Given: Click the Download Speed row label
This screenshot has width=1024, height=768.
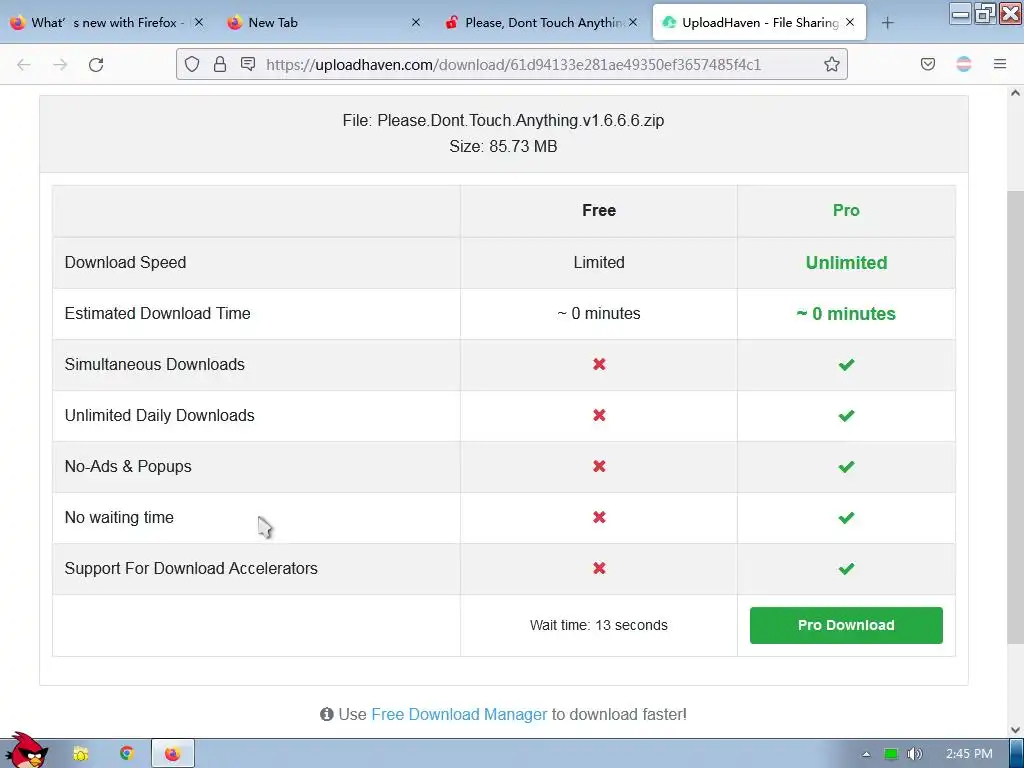Looking at the screenshot, I should pos(125,262).
